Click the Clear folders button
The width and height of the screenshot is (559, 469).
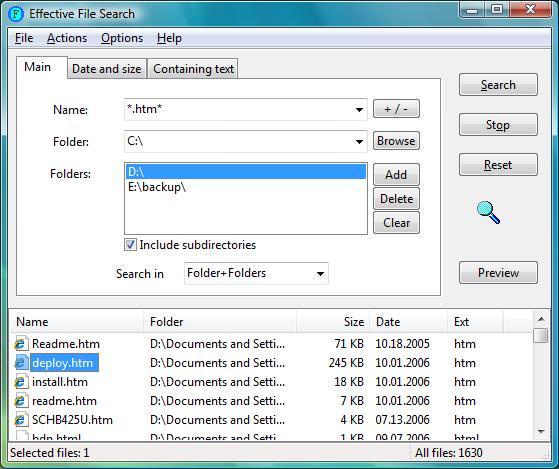396,223
